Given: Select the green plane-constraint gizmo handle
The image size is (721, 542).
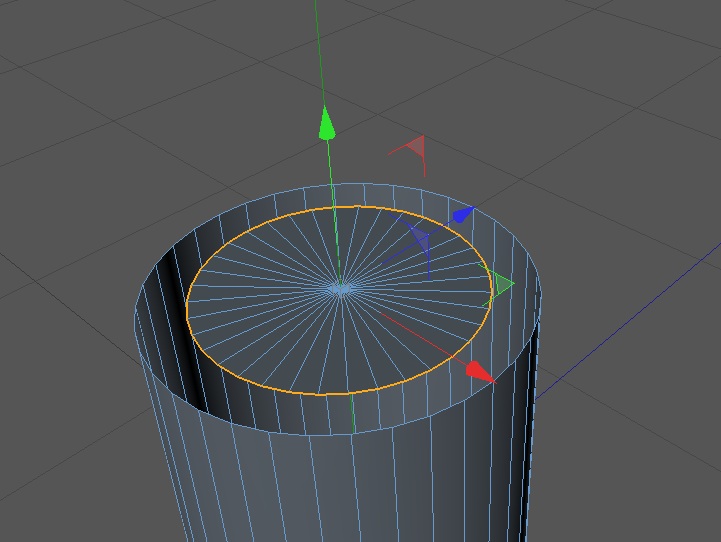Looking at the screenshot, I should click(x=498, y=285).
